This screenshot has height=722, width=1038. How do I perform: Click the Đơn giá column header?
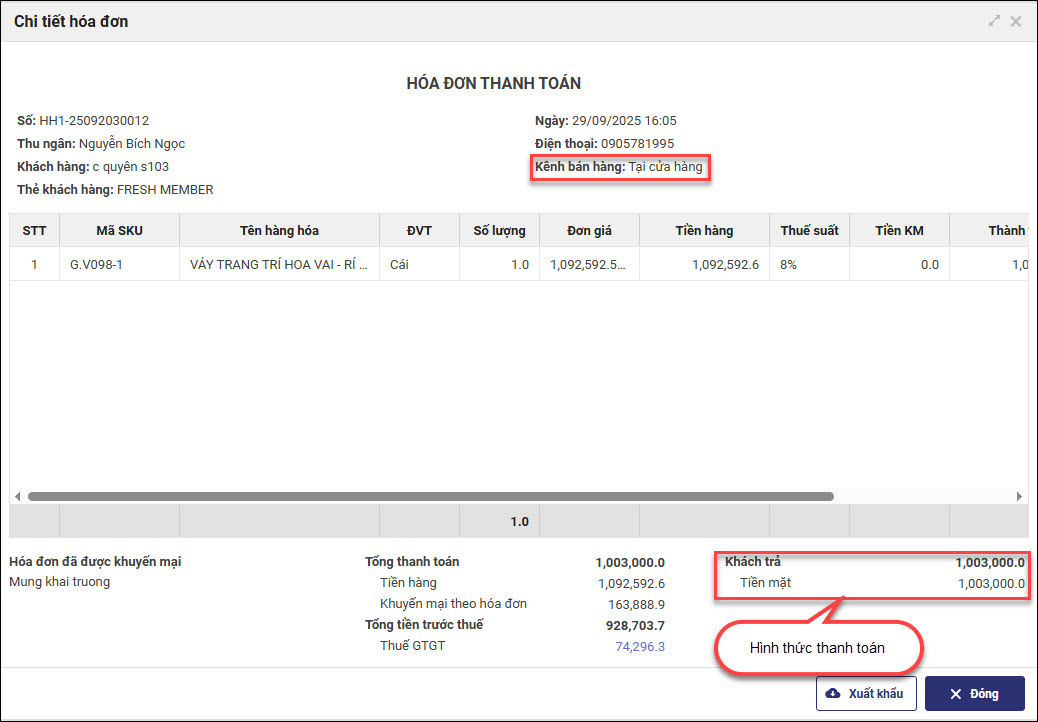pyautogui.click(x=589, y=231)
